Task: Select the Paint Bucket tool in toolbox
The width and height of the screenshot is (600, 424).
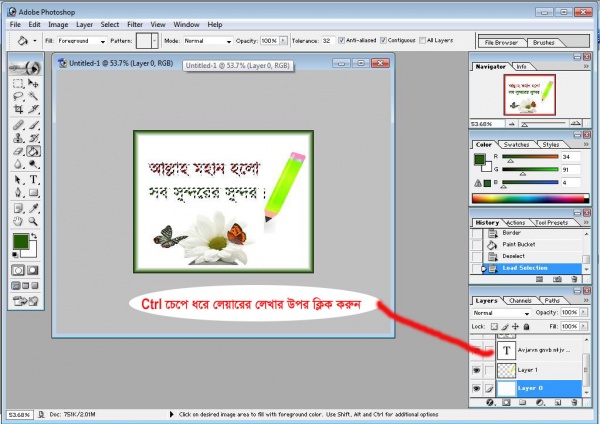Action: pyautogui.click(x=33, y=151)
